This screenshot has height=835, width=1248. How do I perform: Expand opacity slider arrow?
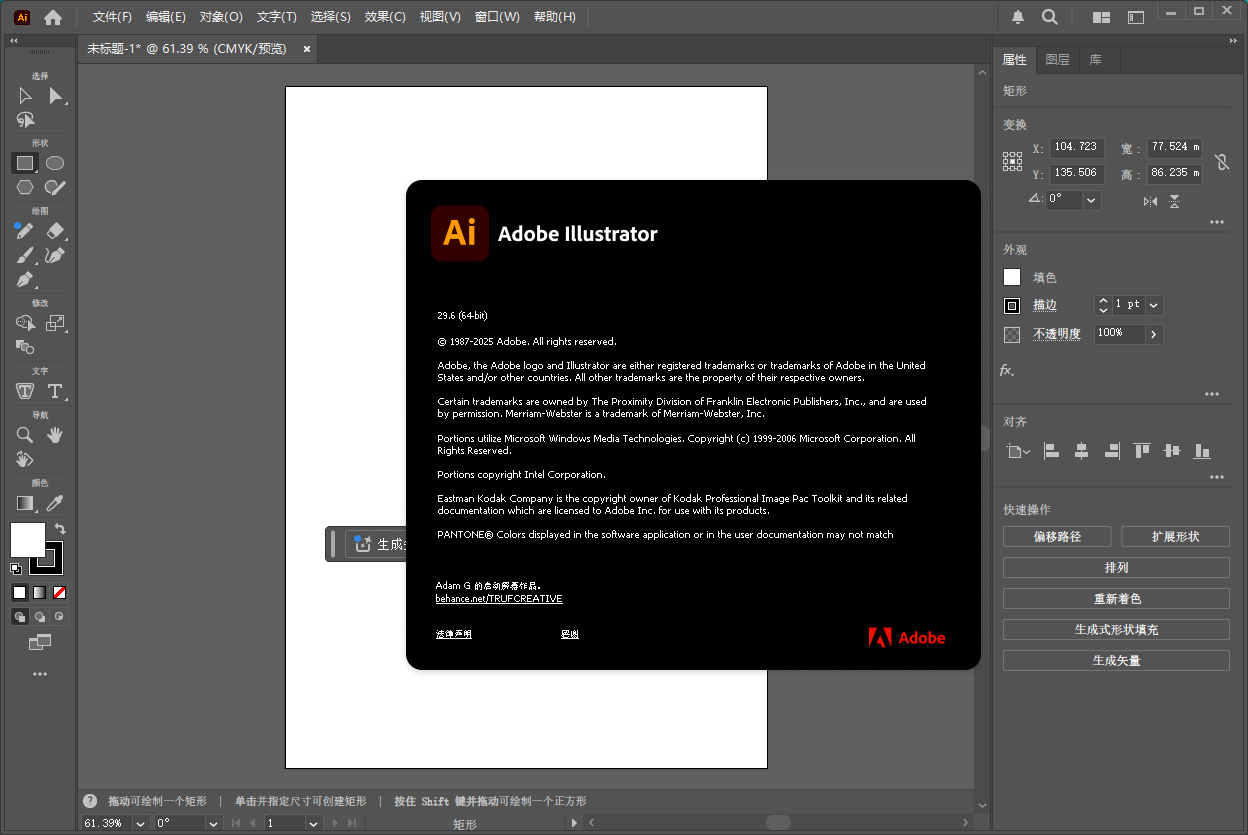(1154, 334)
